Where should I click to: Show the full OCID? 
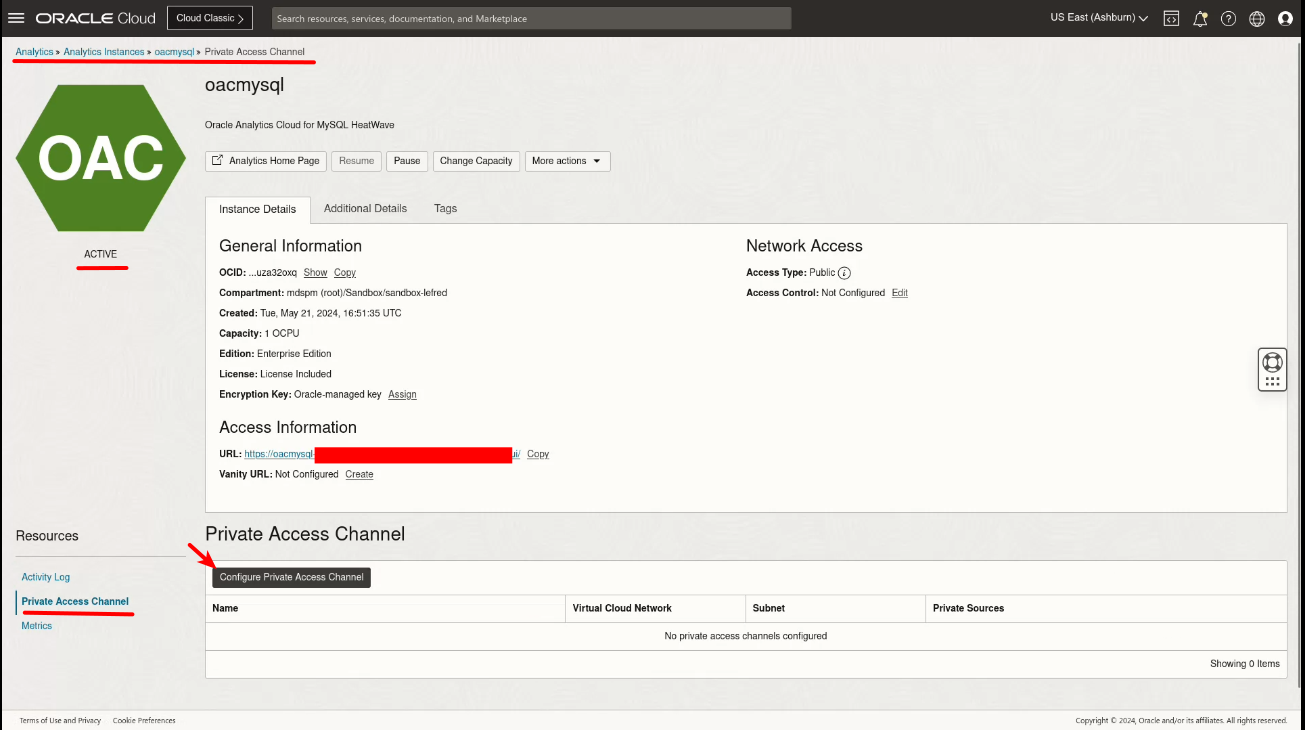[315, 273]
